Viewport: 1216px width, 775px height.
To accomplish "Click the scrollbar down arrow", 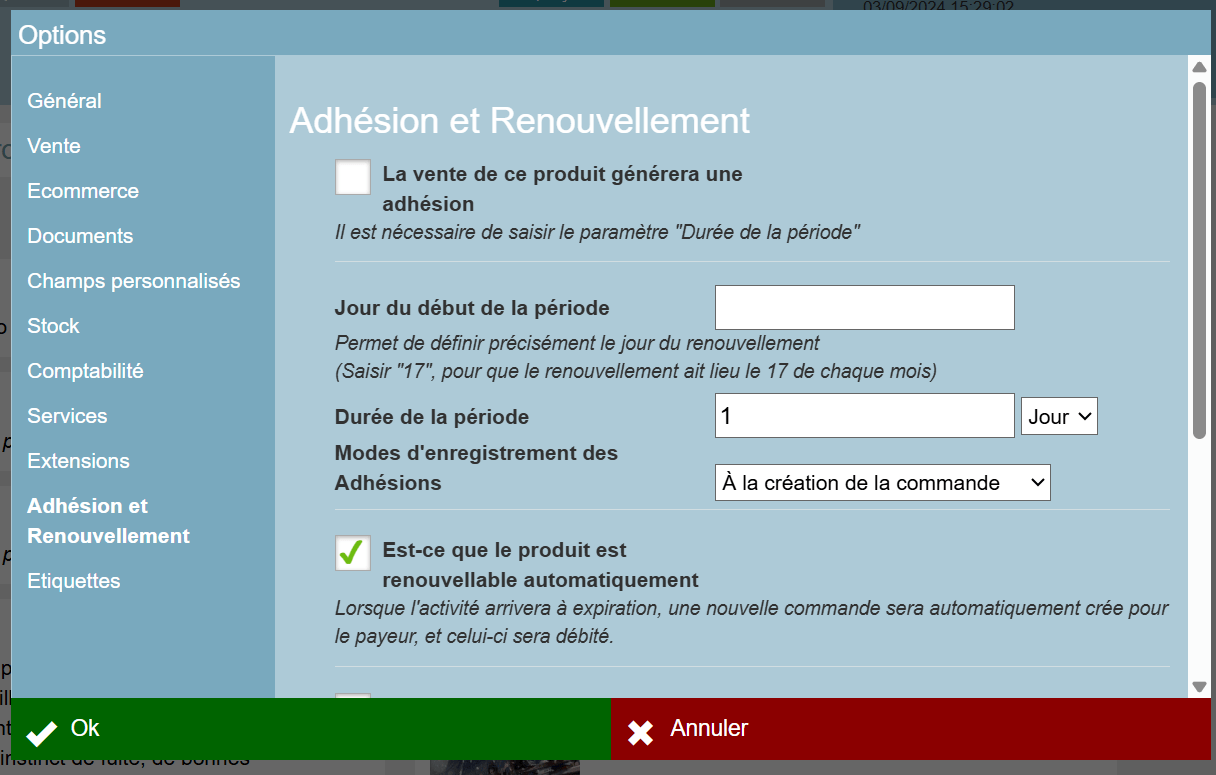I will coord(1200,687).
